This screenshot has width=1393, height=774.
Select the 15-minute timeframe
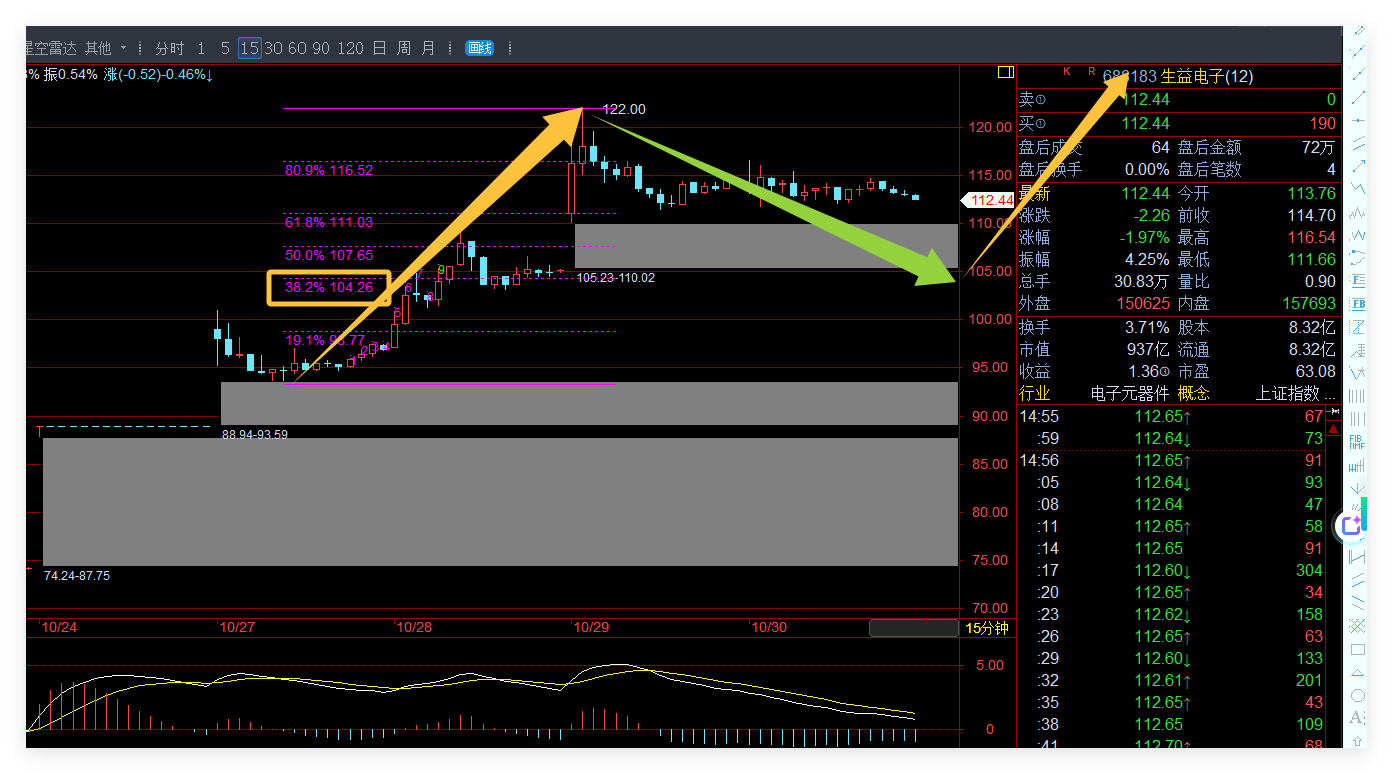250,48
